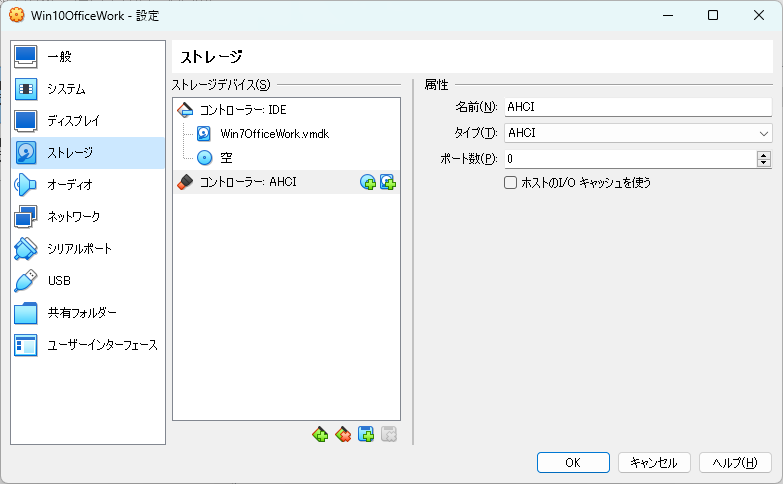The image size is (783, 484).
Task: Open the システム settings category
Action: (88, 89)
